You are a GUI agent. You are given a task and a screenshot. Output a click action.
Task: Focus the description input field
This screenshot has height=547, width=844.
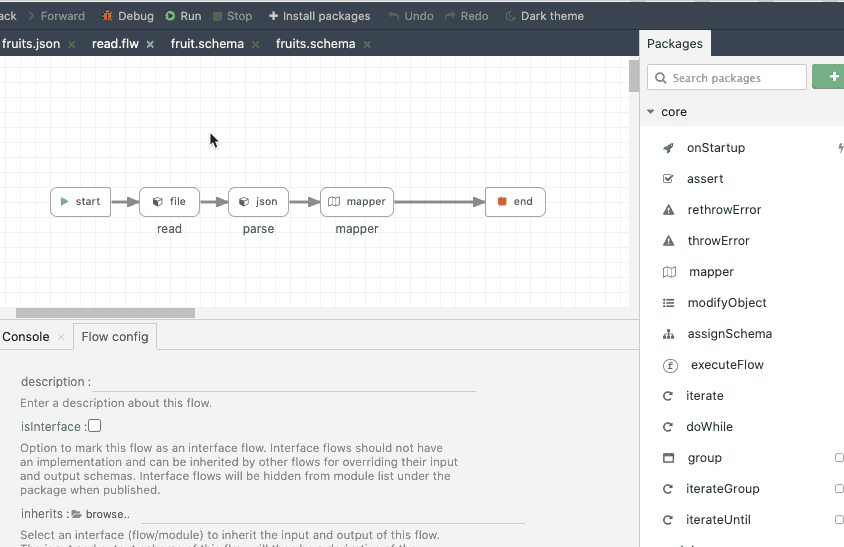284,382
